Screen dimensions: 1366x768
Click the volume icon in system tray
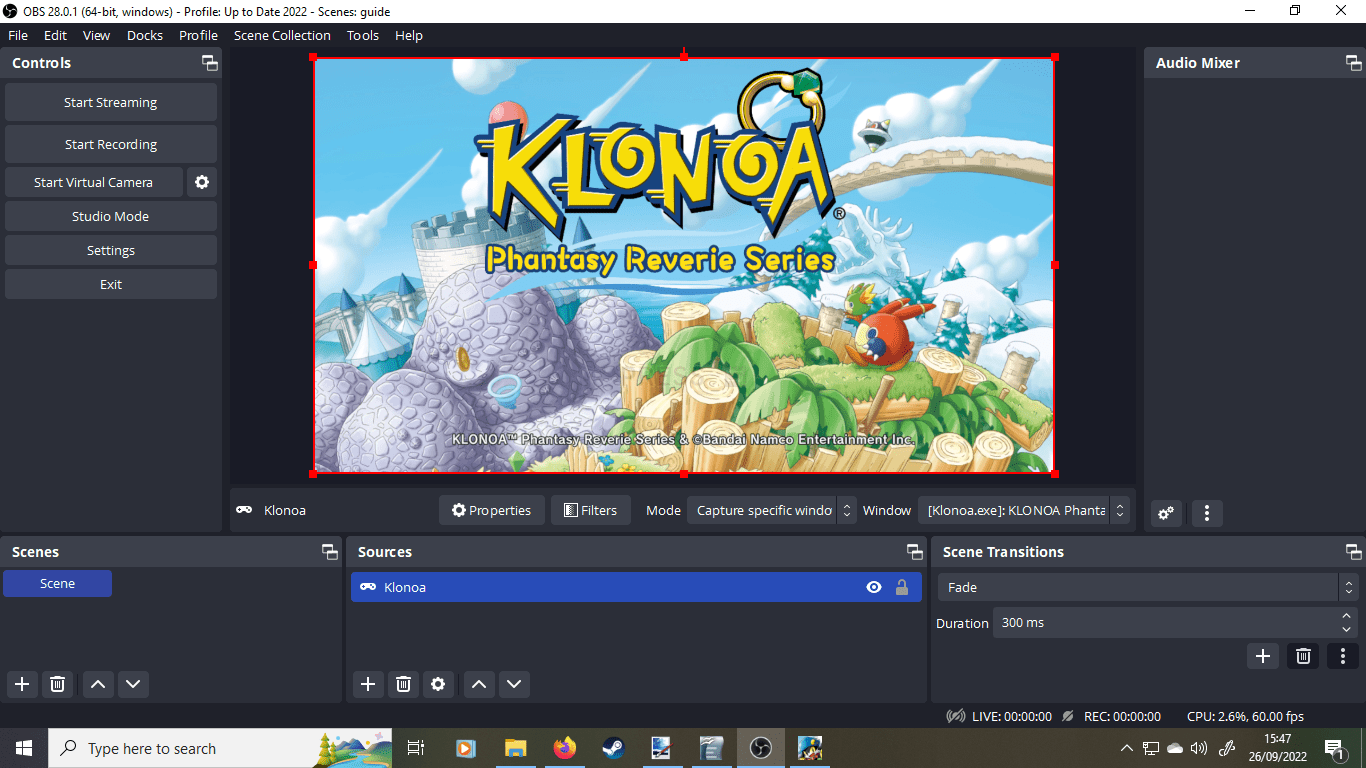(x=1199, y=748)
